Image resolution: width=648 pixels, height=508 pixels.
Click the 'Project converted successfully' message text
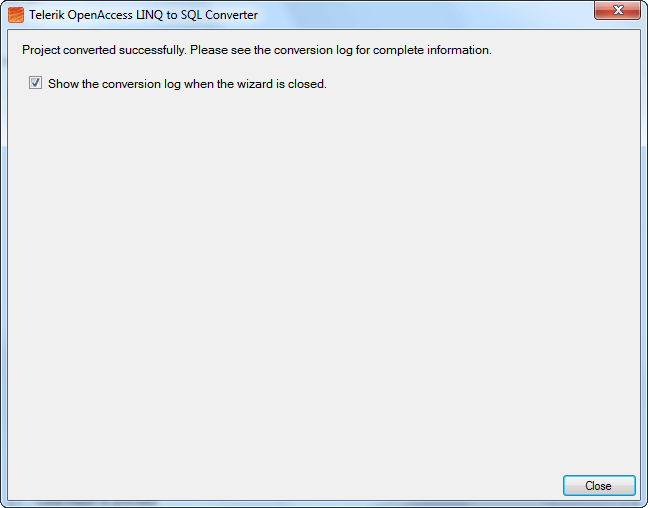pos(104,50)
